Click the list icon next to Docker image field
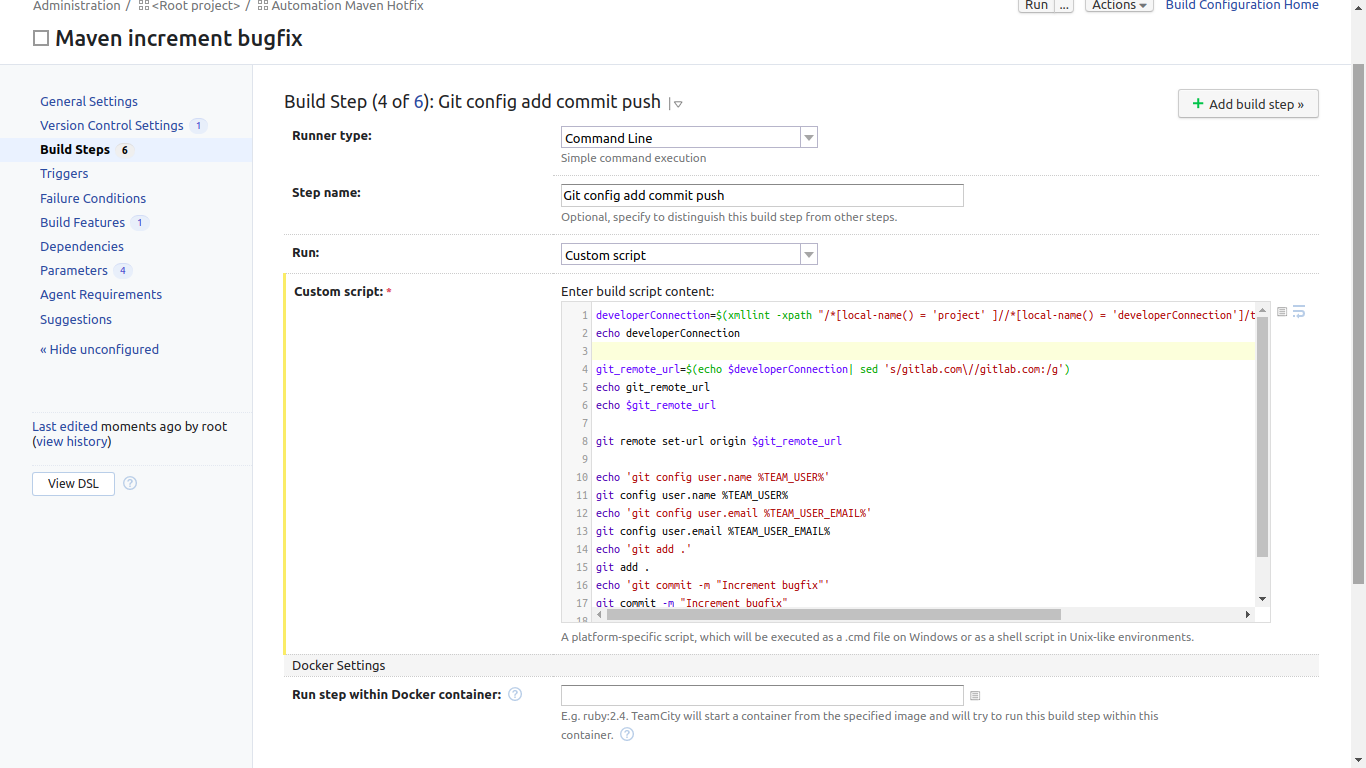 coord(975,696)
